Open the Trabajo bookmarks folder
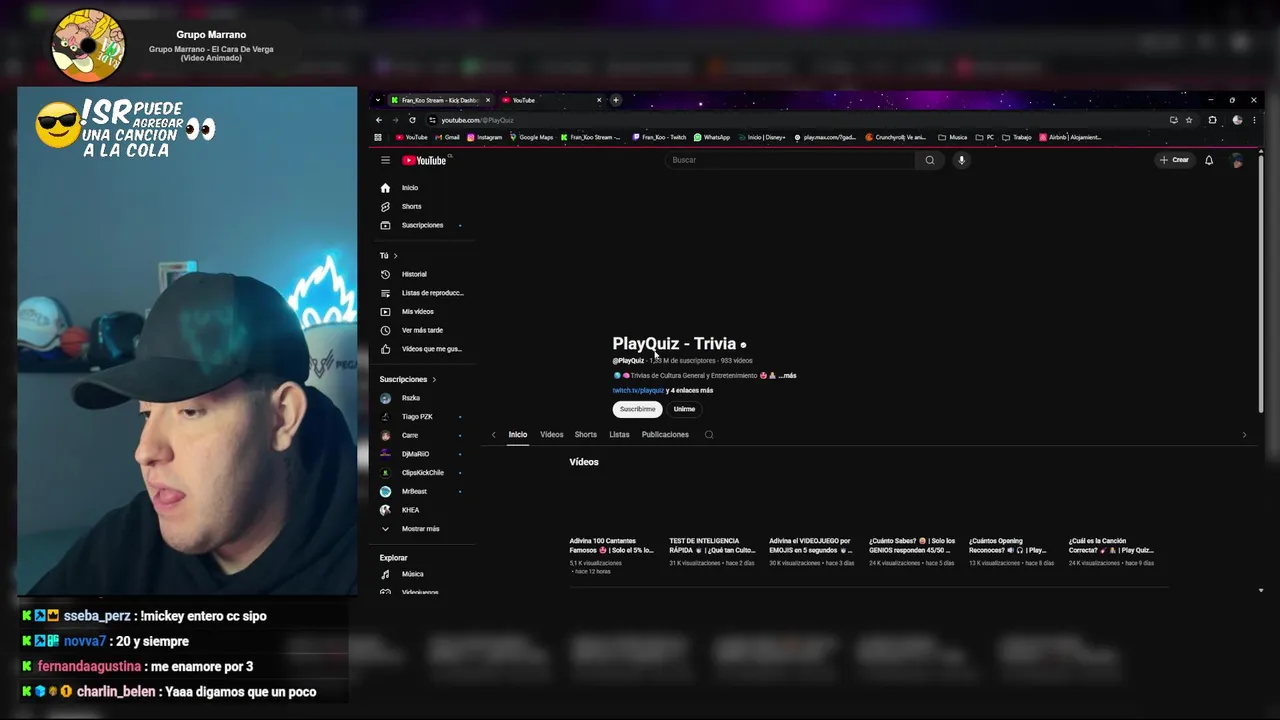Image resolution: width=1280 pixels, height=720 pixels. click(1017, 137)
